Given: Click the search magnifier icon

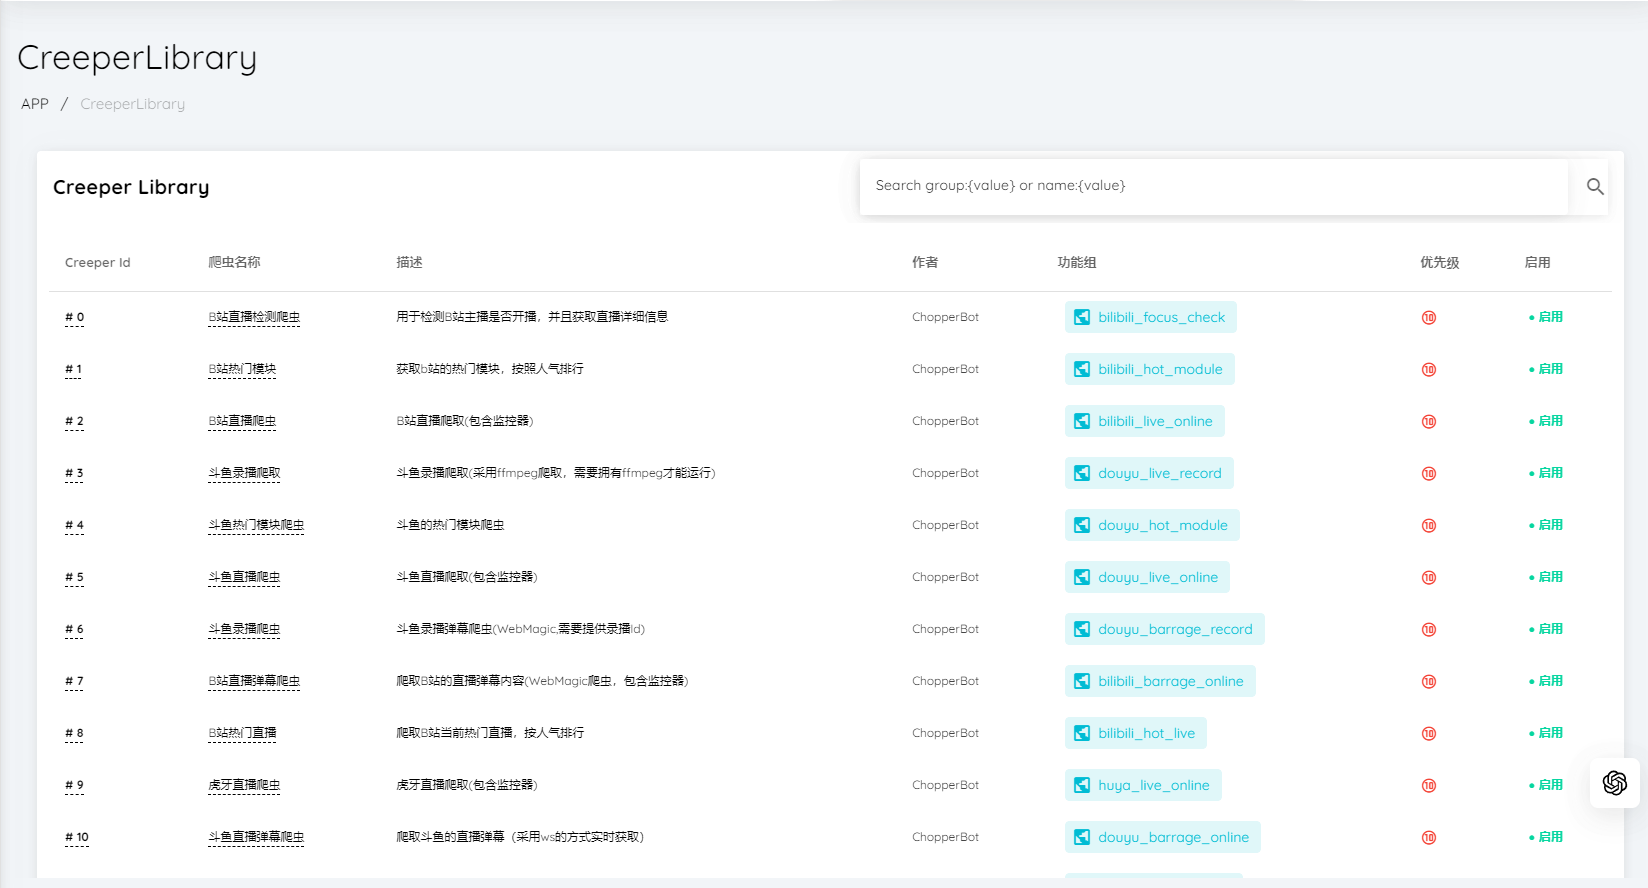Looking at the screenshot, I should [x=1595, y=186].
